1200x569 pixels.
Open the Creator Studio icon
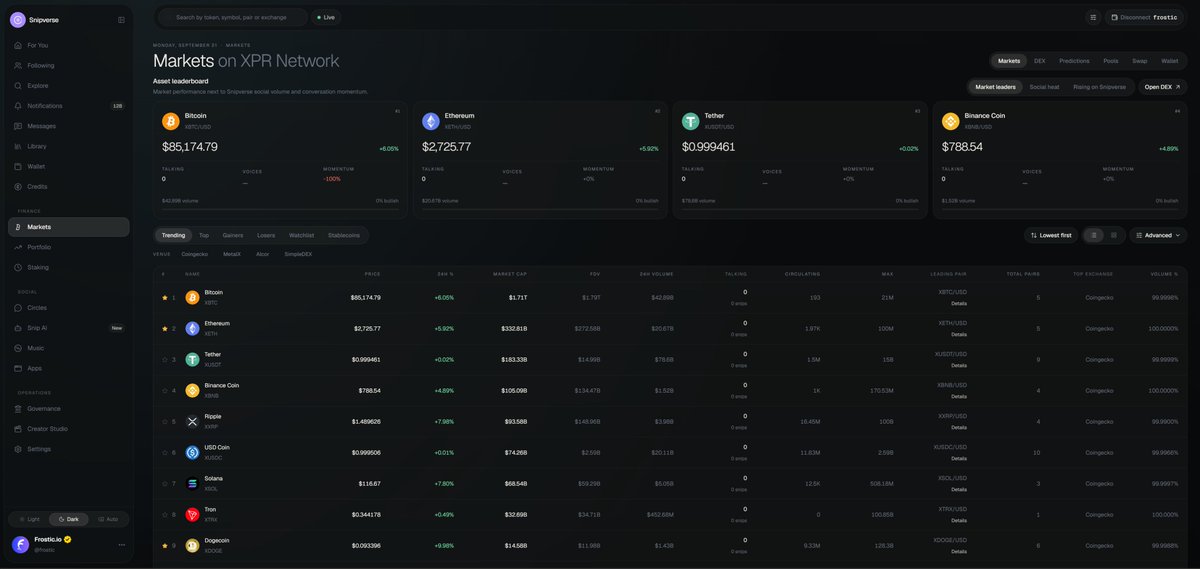[x=18, y=429]
